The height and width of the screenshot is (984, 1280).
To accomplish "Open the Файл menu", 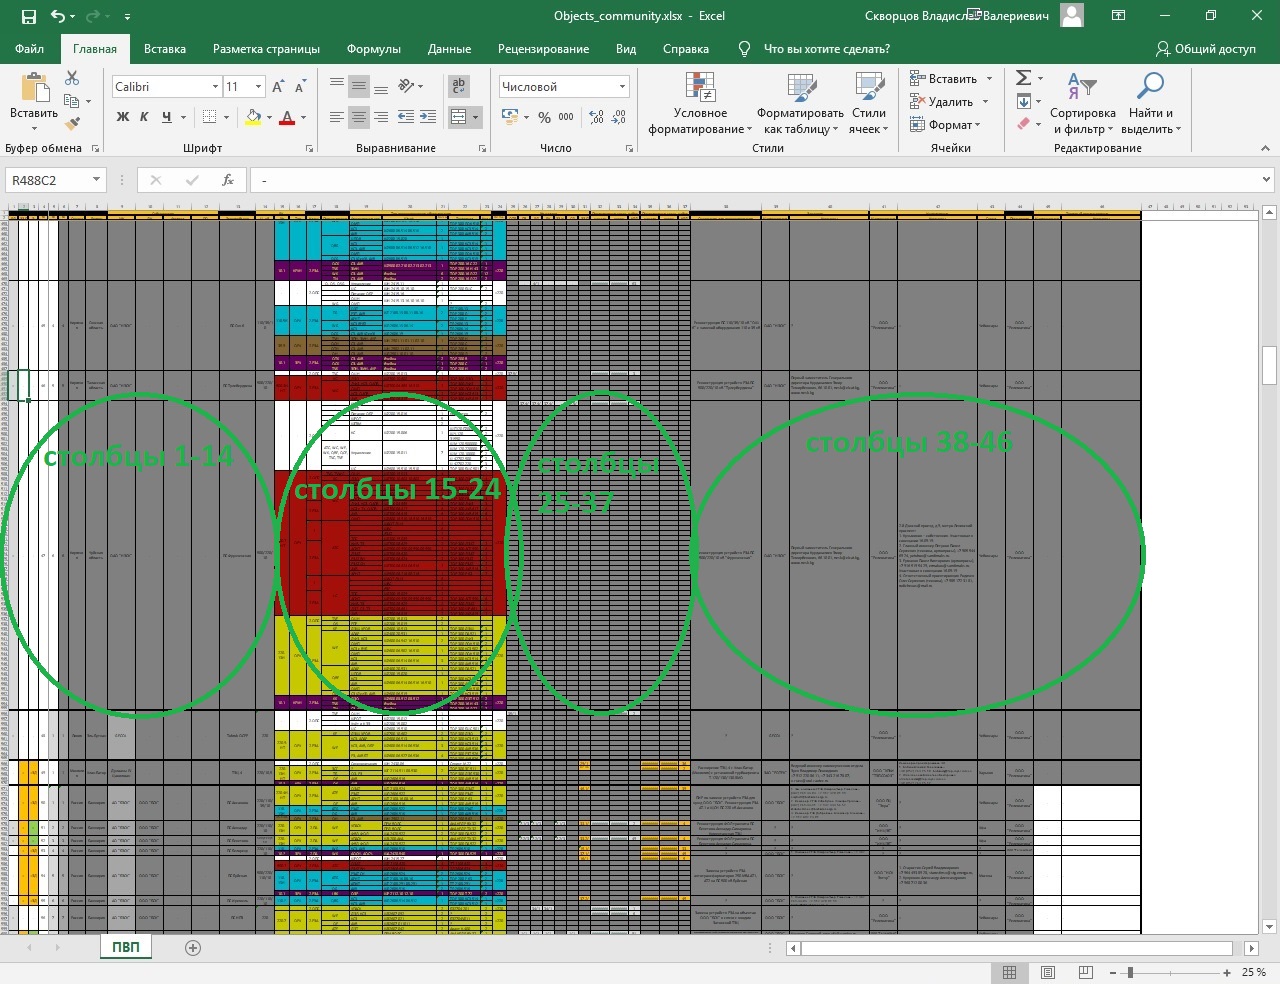I will click(30, 49).
